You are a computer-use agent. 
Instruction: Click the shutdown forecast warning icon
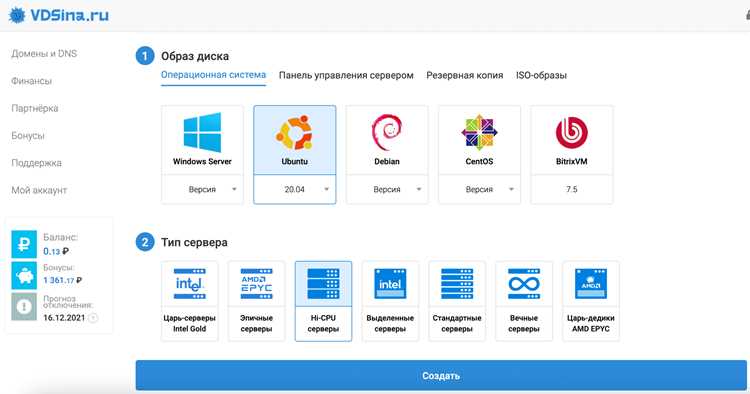tap(24, 306)
